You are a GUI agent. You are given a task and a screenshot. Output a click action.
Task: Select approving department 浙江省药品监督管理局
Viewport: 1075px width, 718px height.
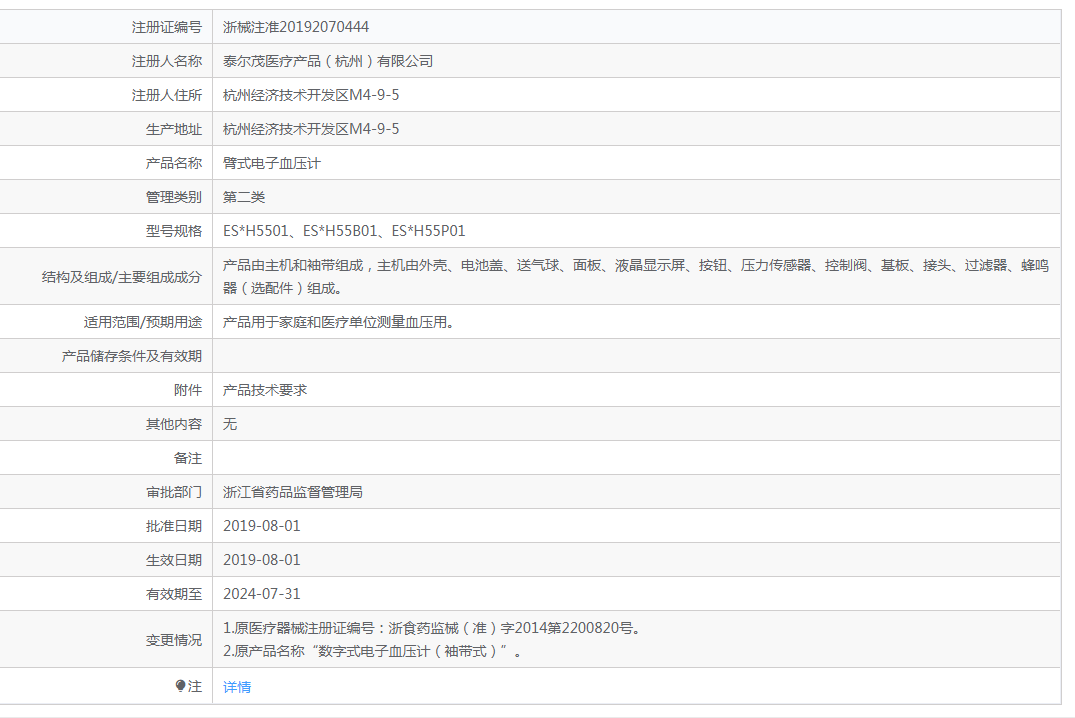pyautogui.click(x=293, y=492)
